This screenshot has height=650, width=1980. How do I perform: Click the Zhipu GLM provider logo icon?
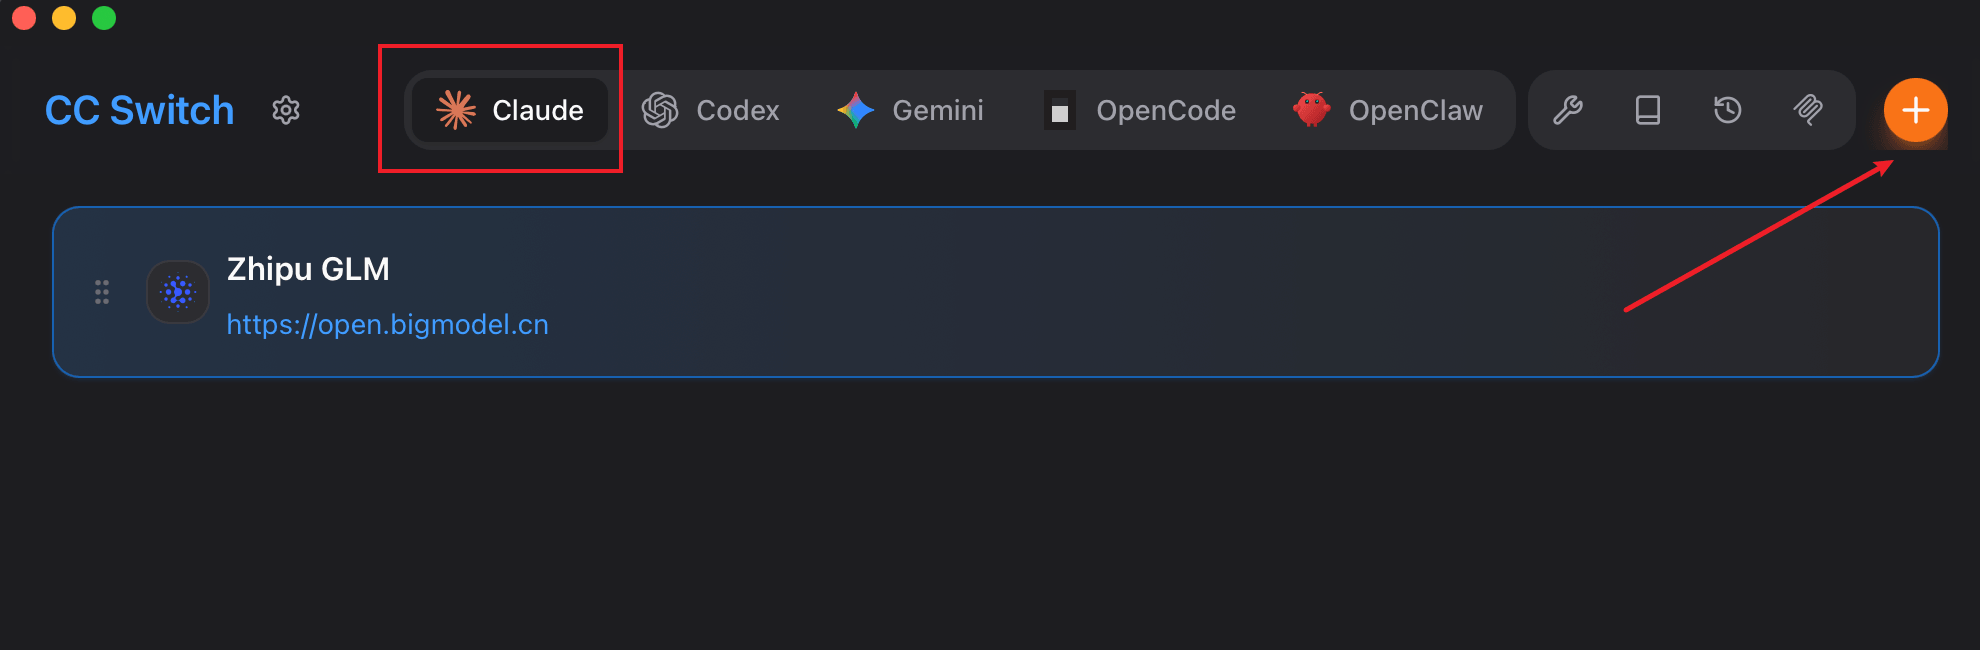(x=178, y=292)
